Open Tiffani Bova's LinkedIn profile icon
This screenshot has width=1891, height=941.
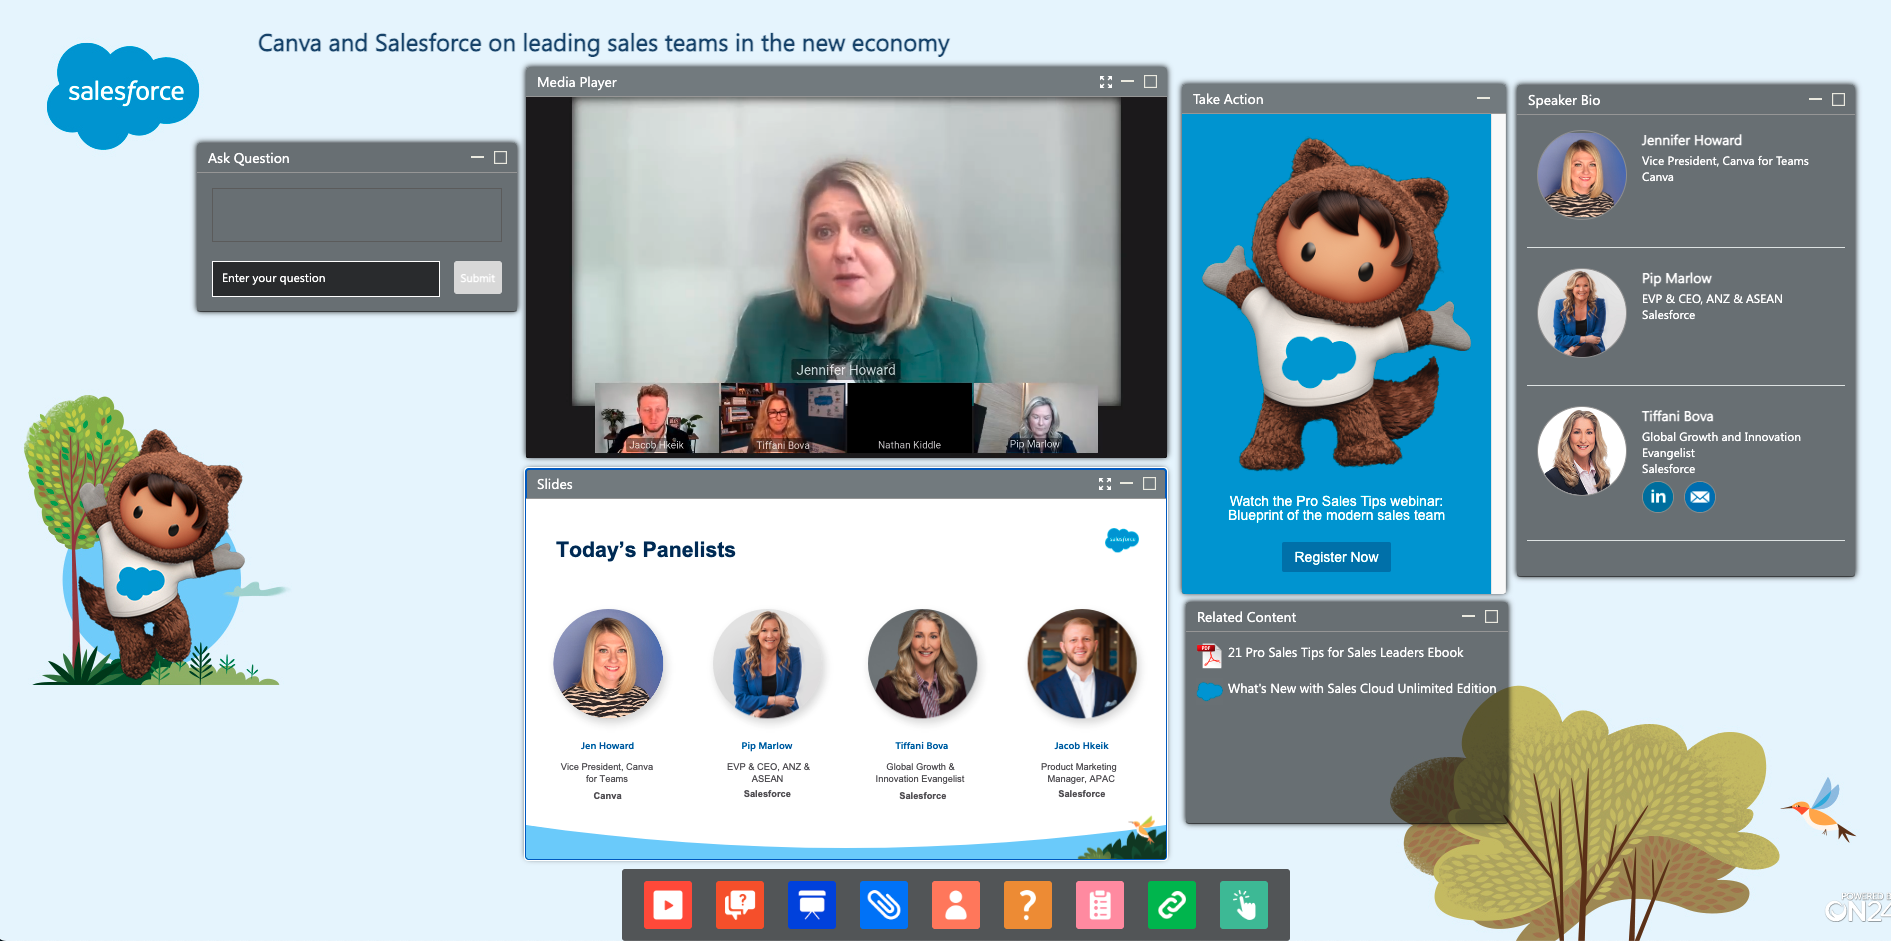pyautogui.click(x=1657, y=497)
